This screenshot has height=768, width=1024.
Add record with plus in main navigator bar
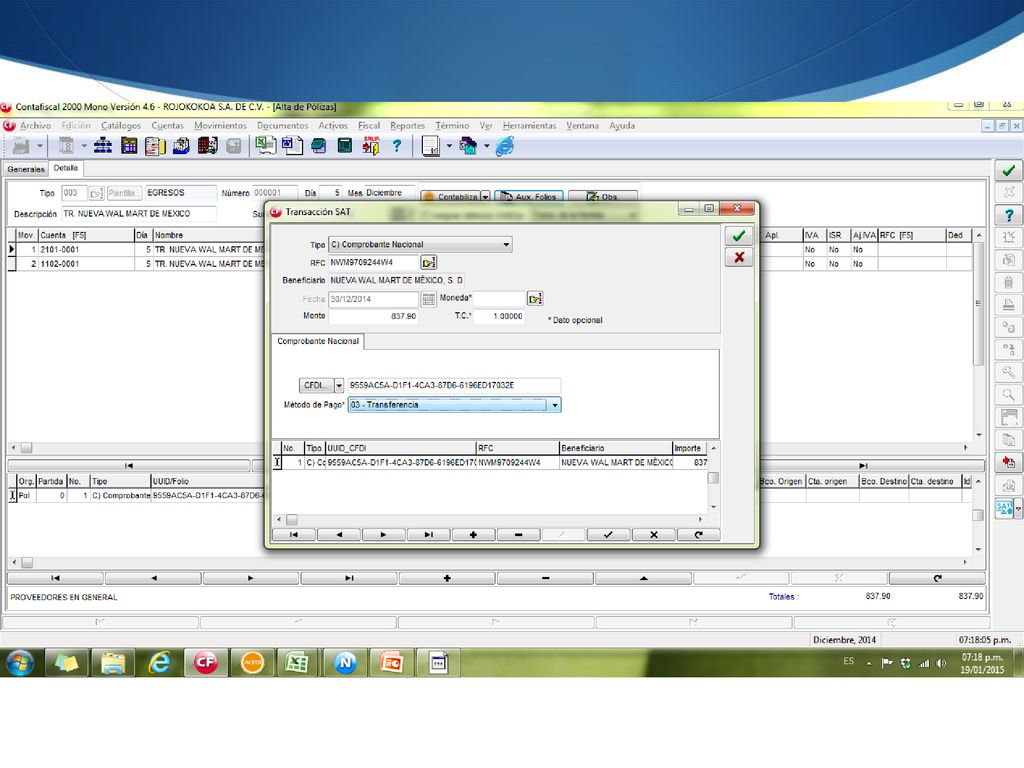447,578
